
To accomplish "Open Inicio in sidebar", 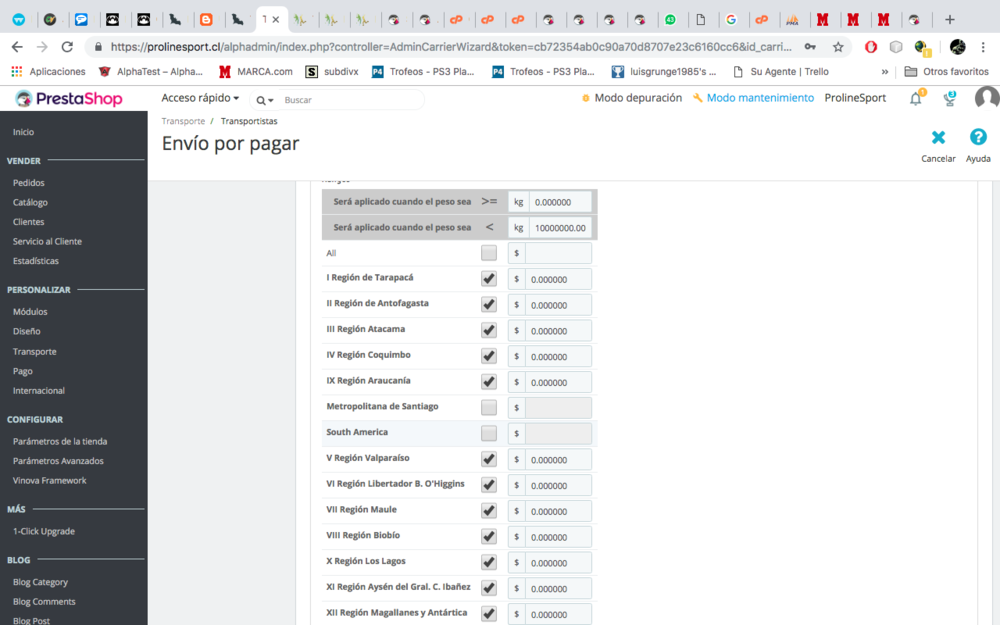I will (x=24, y=132).
